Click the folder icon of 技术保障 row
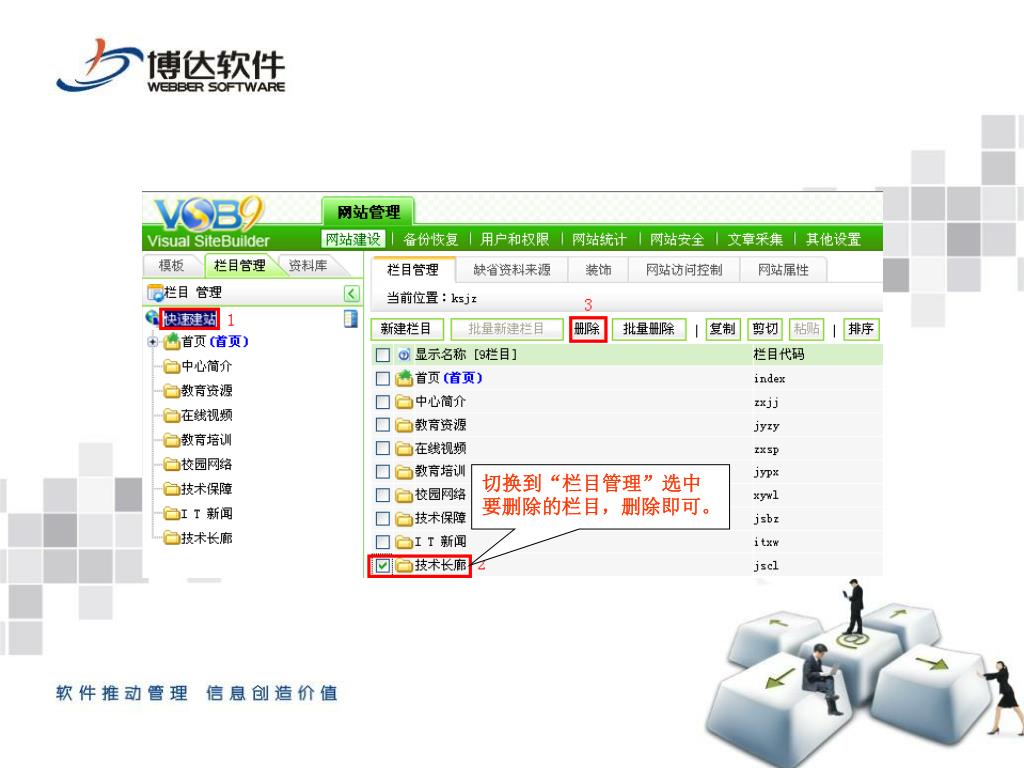Image resolution: width=1024 pixels, height=768 pixels. [404, 519]
